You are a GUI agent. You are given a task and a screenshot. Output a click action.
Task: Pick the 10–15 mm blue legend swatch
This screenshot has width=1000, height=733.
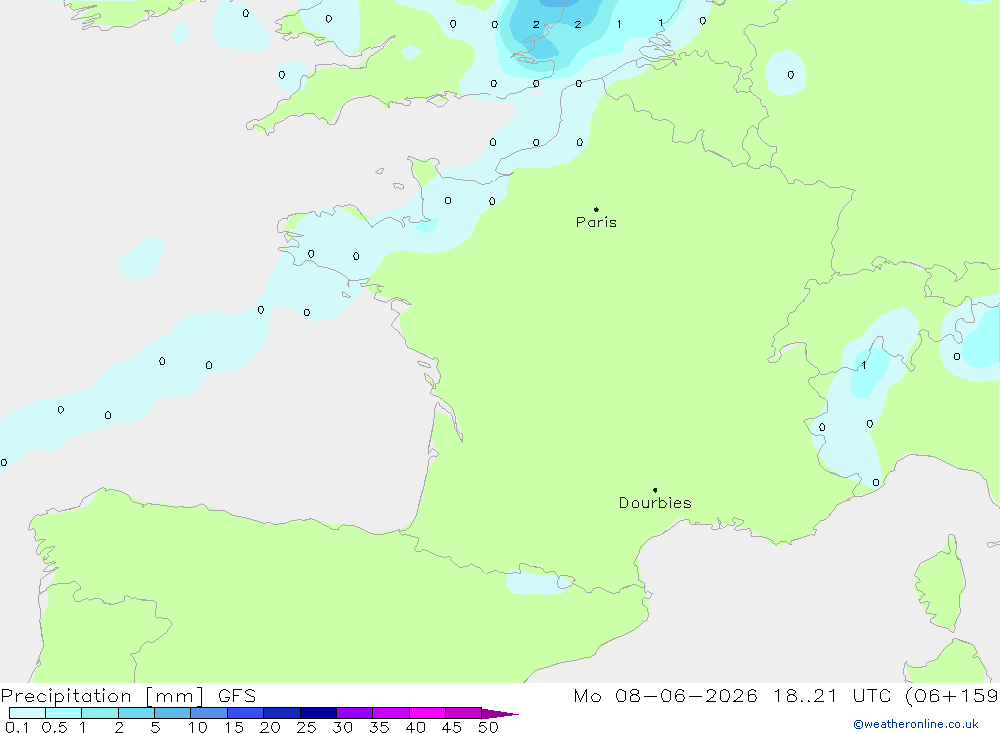(x=209, y=713)
